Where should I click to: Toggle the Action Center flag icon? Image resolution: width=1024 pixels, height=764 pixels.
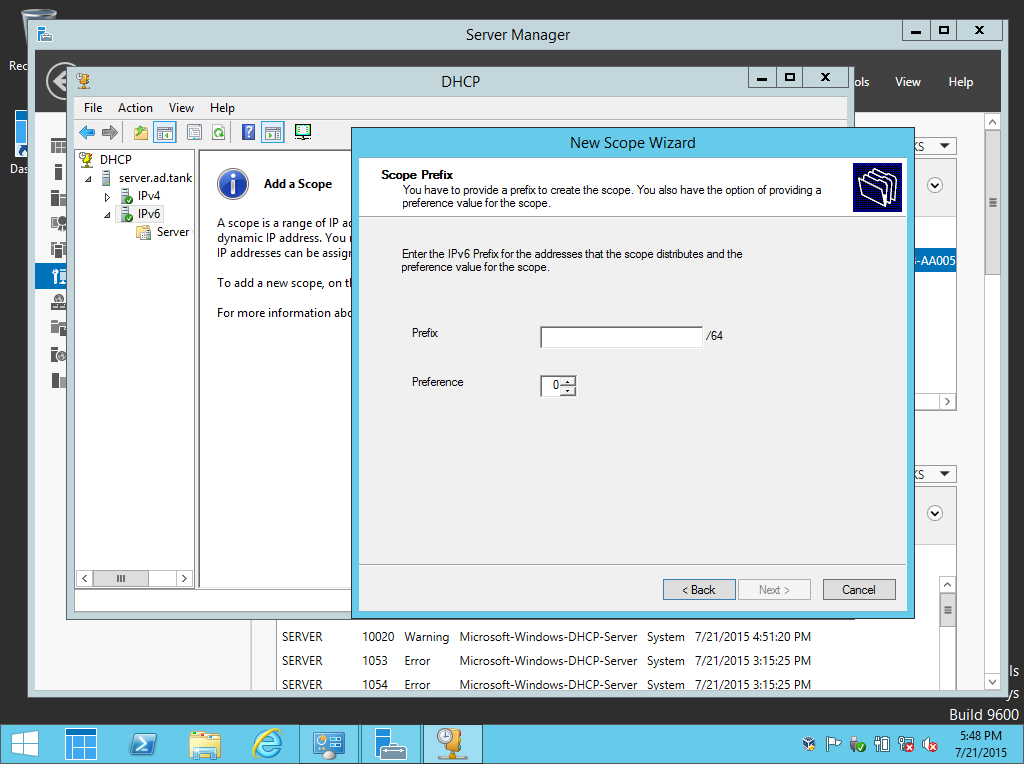[834, 744]
